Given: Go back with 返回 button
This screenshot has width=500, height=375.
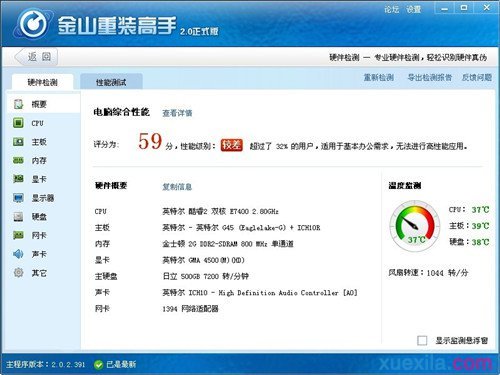Looking at the screenshot, I should (36, 57).
